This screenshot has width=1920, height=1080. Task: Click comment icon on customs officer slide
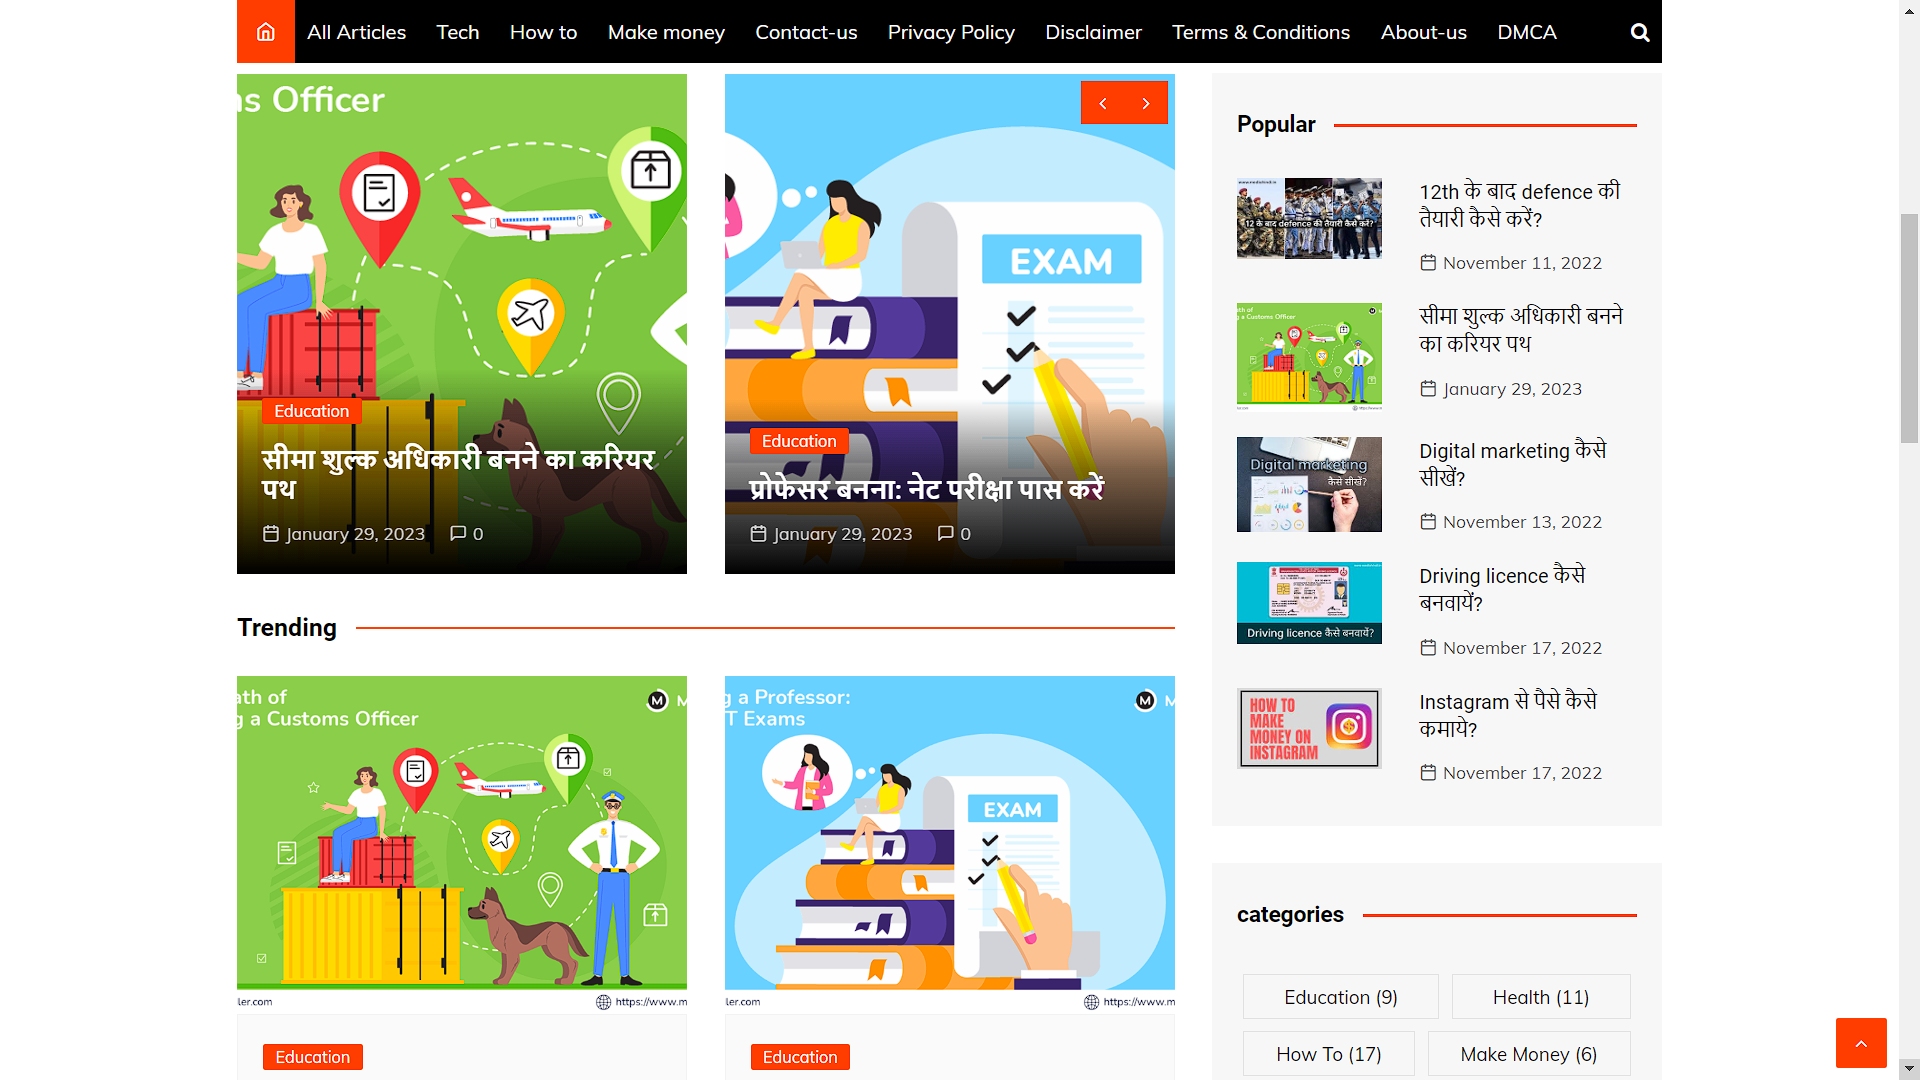point(458,533)
